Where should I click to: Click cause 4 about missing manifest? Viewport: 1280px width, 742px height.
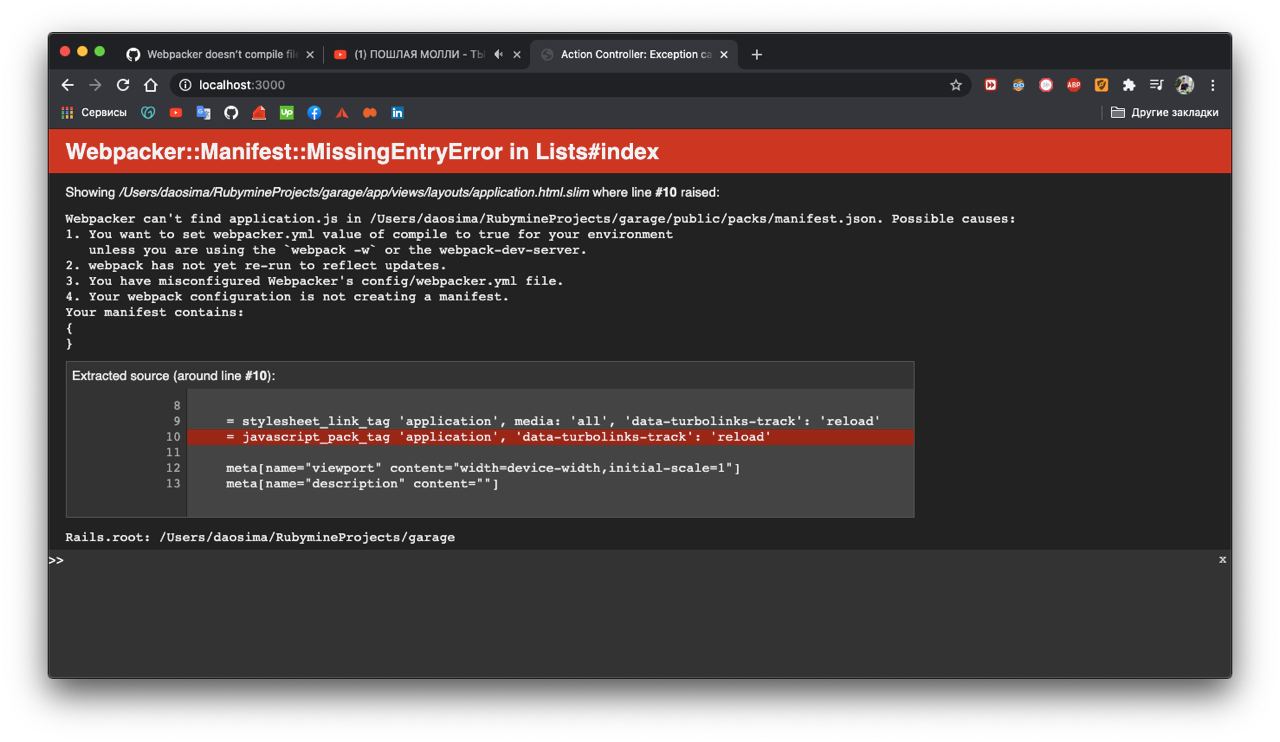[287, 297]
